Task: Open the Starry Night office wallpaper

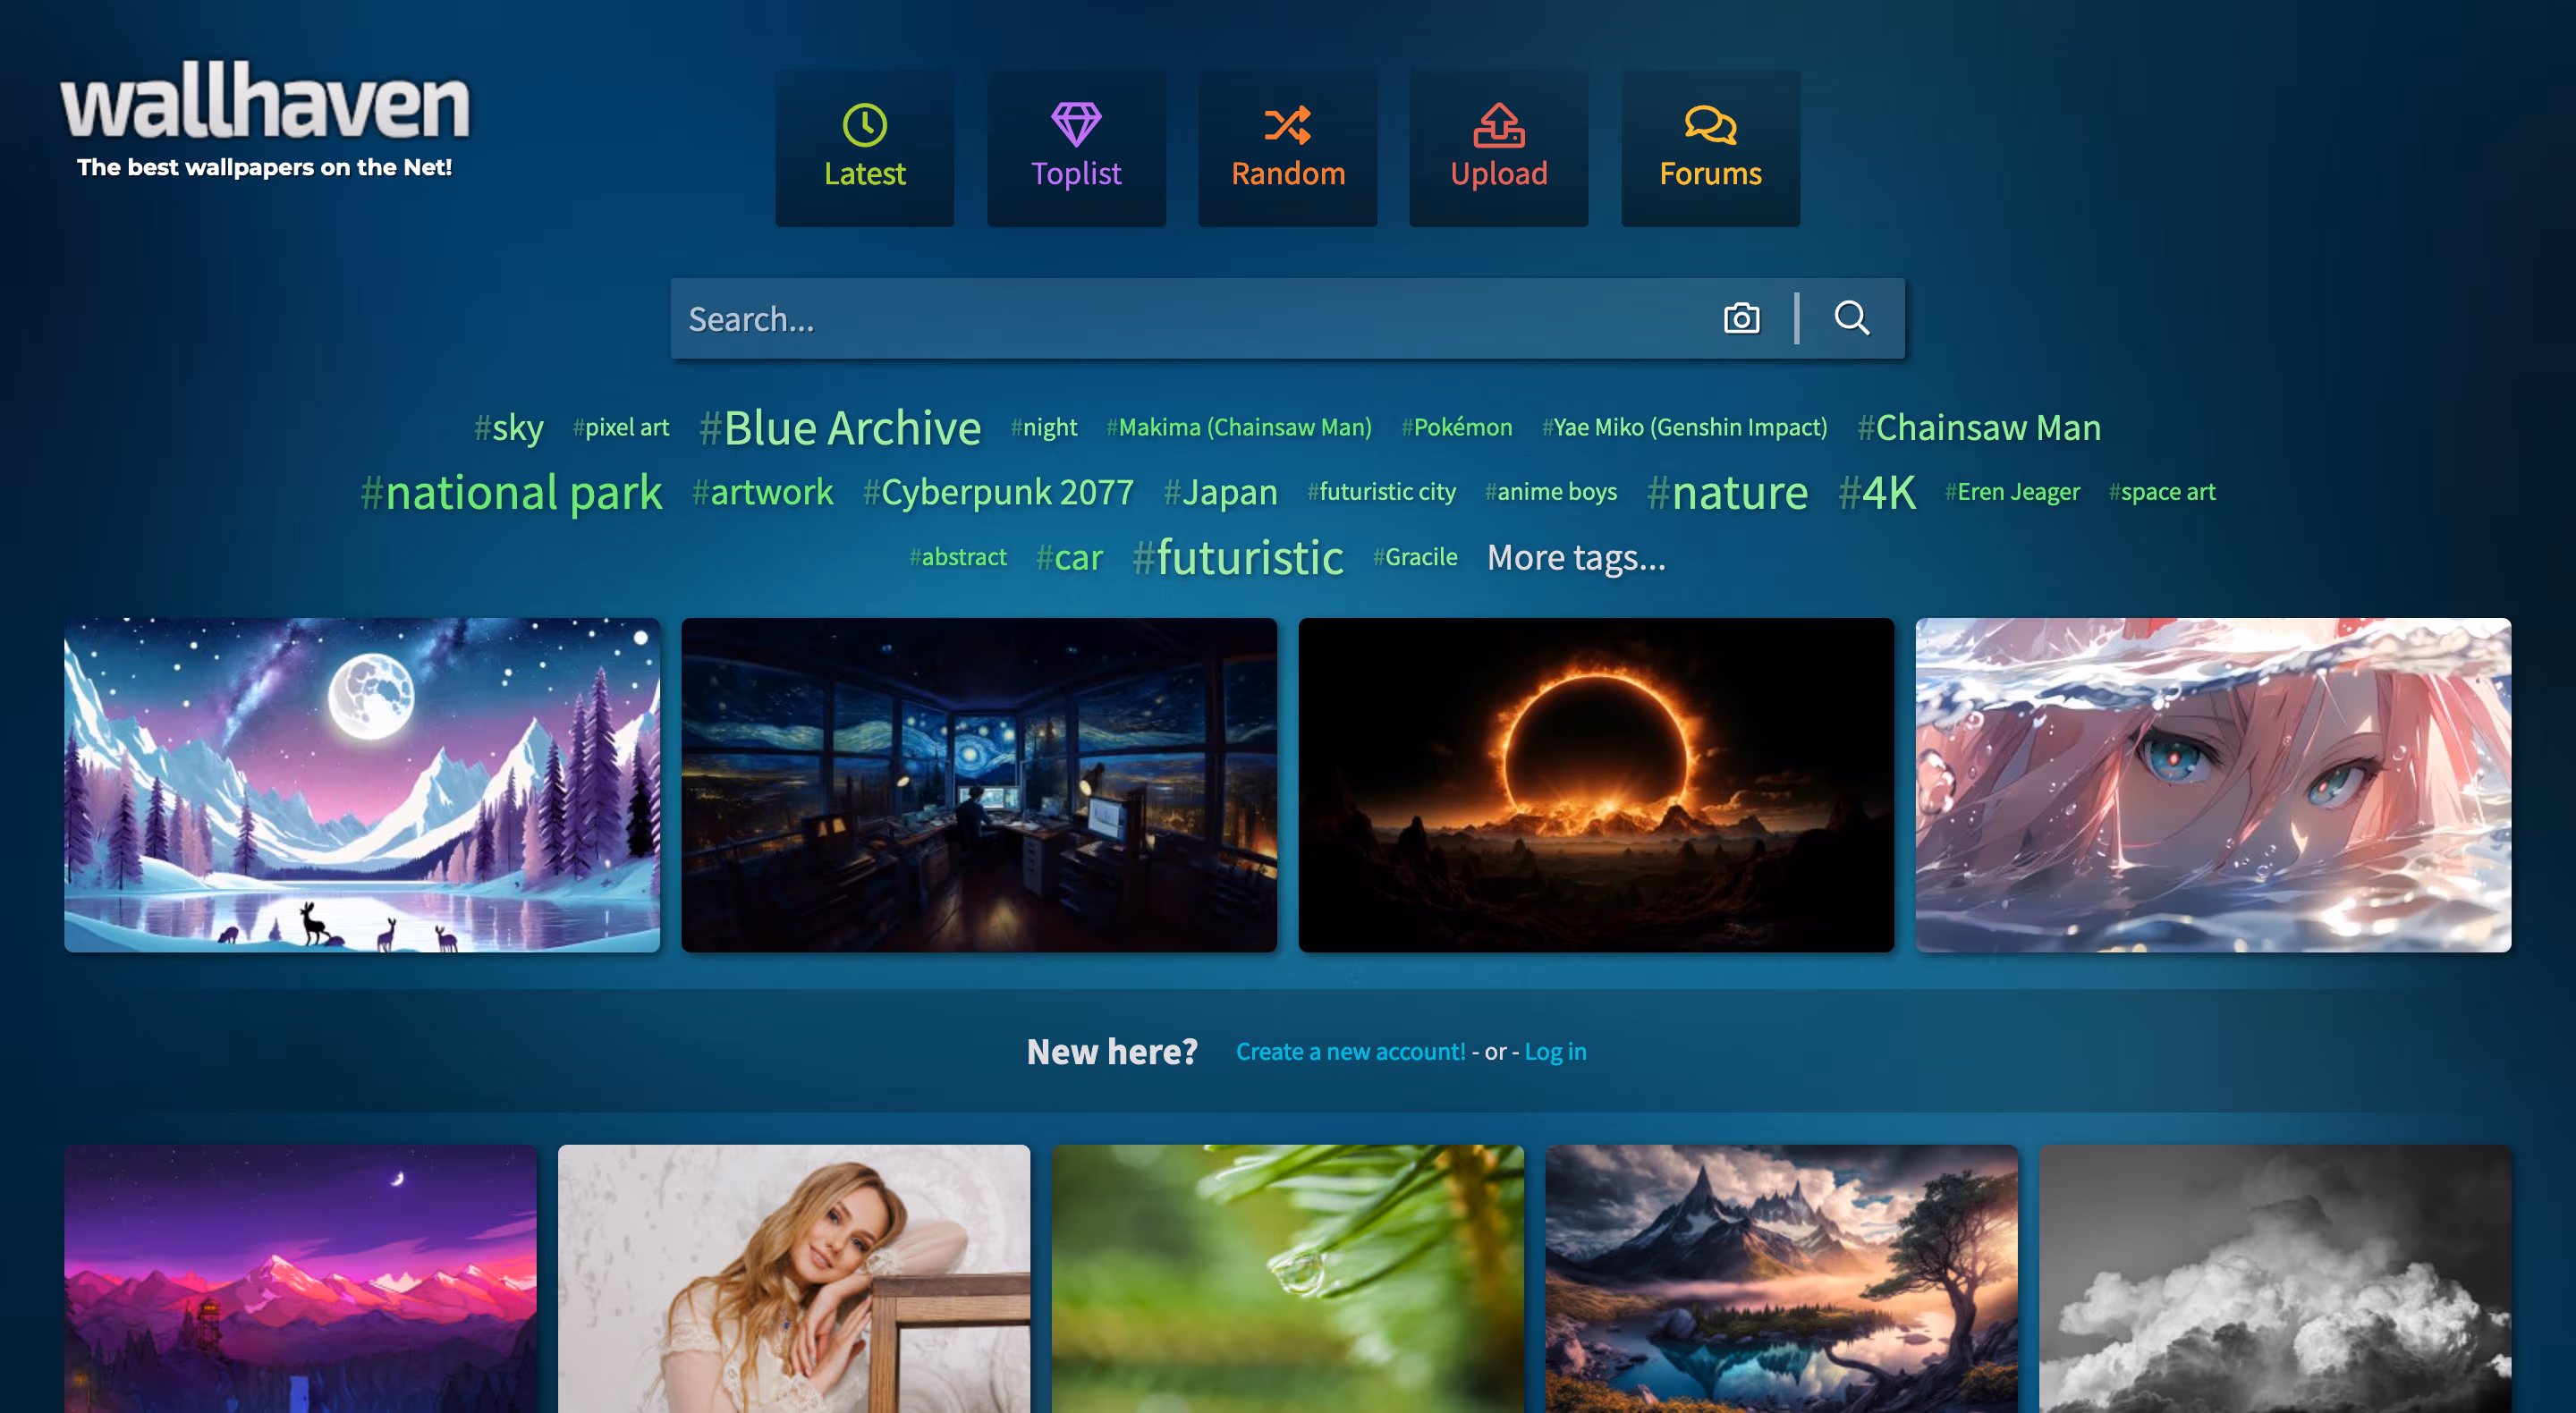Action: click(979, 785)
